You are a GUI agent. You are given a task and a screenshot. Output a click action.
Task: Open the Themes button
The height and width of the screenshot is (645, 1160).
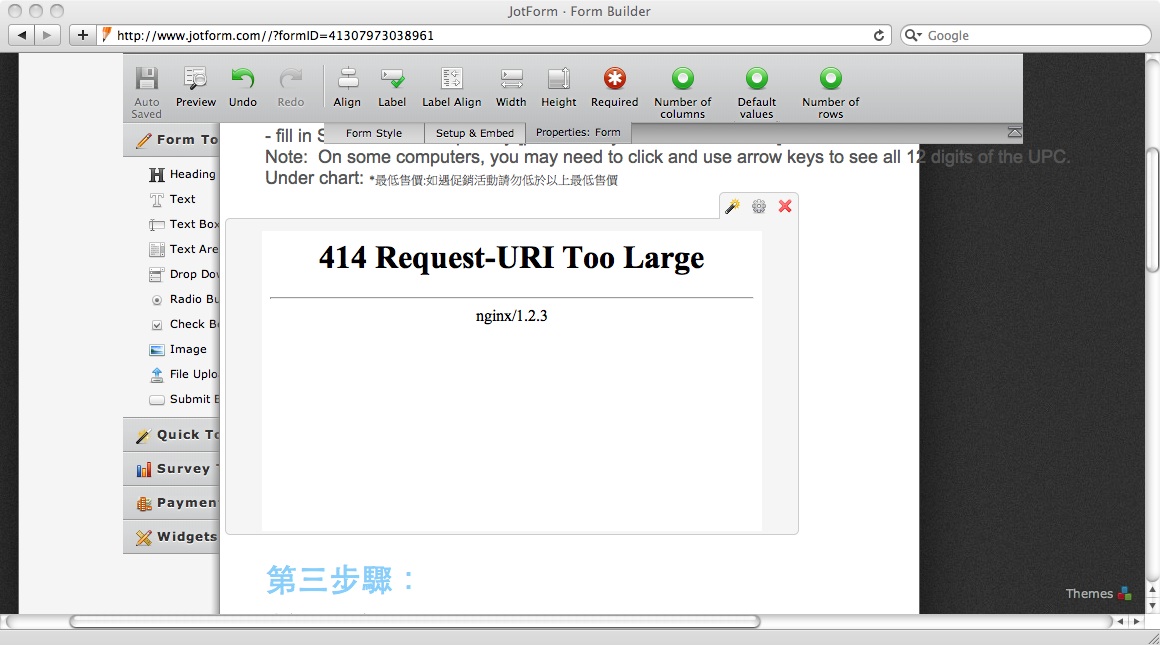[x=1098, y=593]
